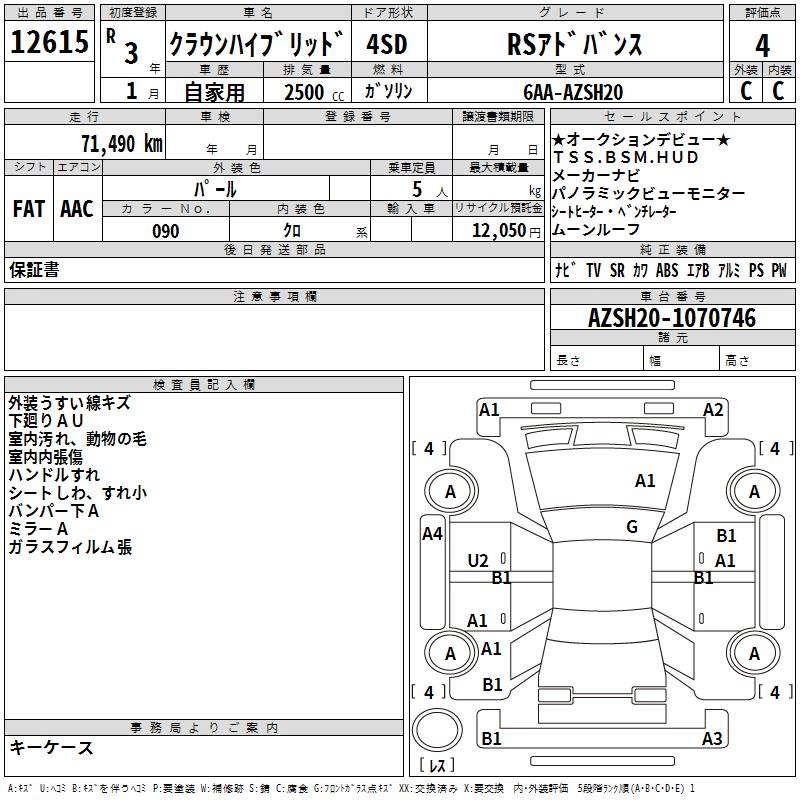
Task: Click the 高さ dimension field
Action: [x=758, y=358]
